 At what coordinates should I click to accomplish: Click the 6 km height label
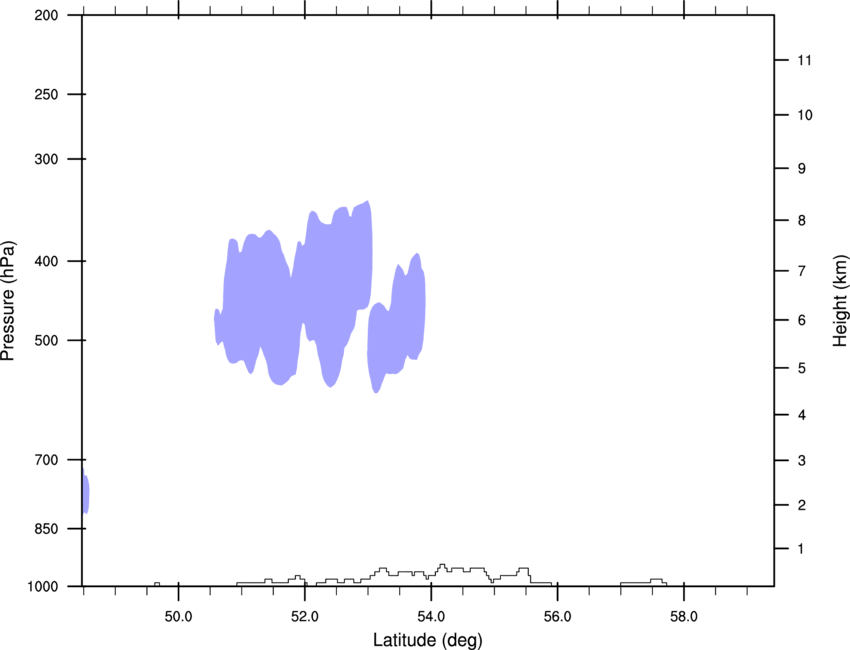[x=802, y=320]
